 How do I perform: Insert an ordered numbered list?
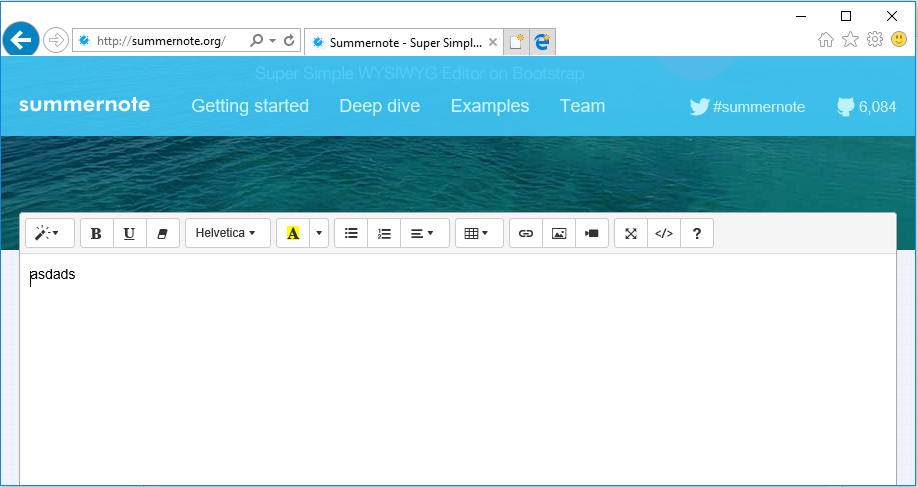pyautogui.click(x=384, y=233)
